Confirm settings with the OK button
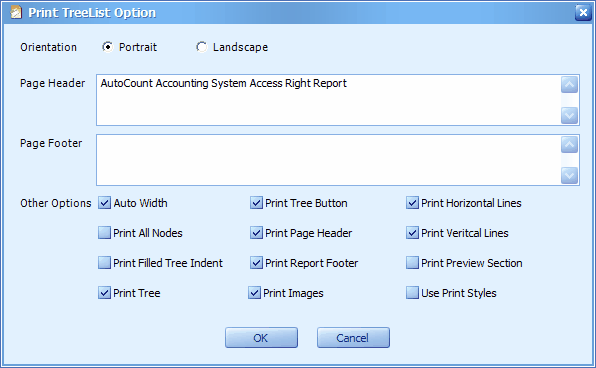596x368 pixels. (261, 338)
